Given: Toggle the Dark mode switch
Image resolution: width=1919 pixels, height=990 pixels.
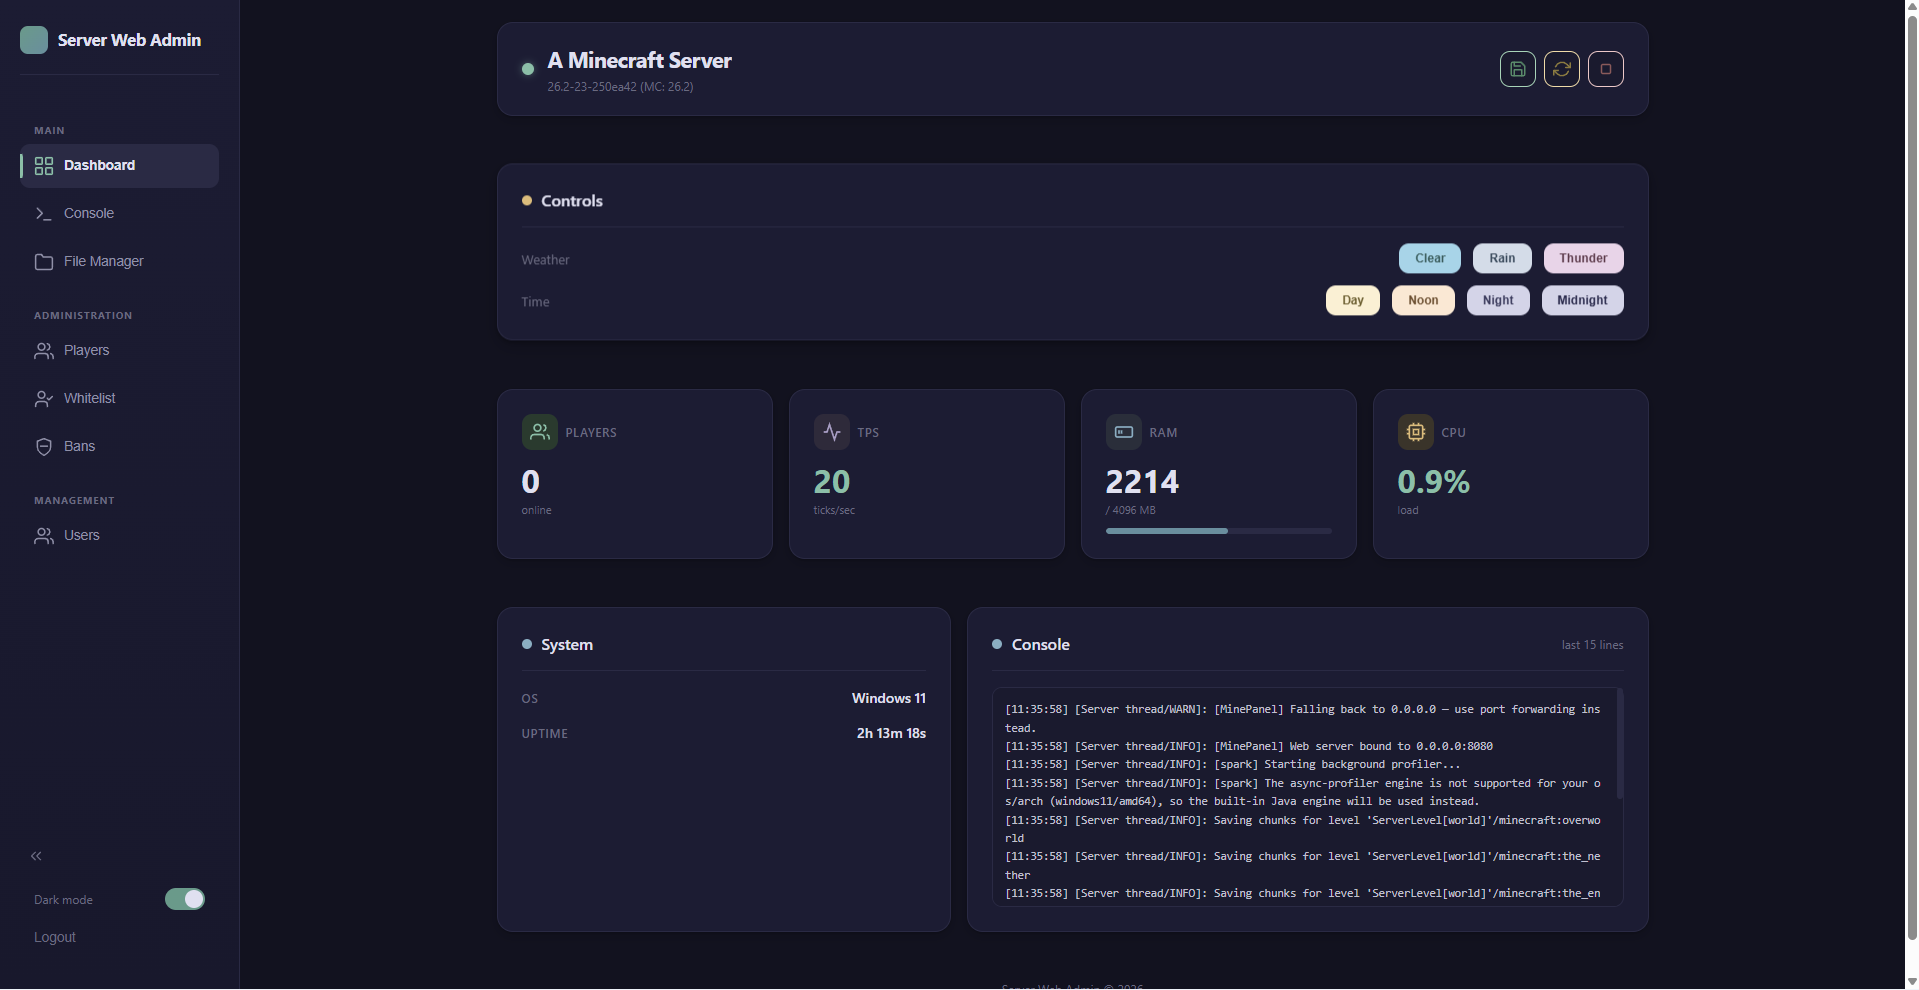Looking at the screenshot, I should [x=185, y=899].
